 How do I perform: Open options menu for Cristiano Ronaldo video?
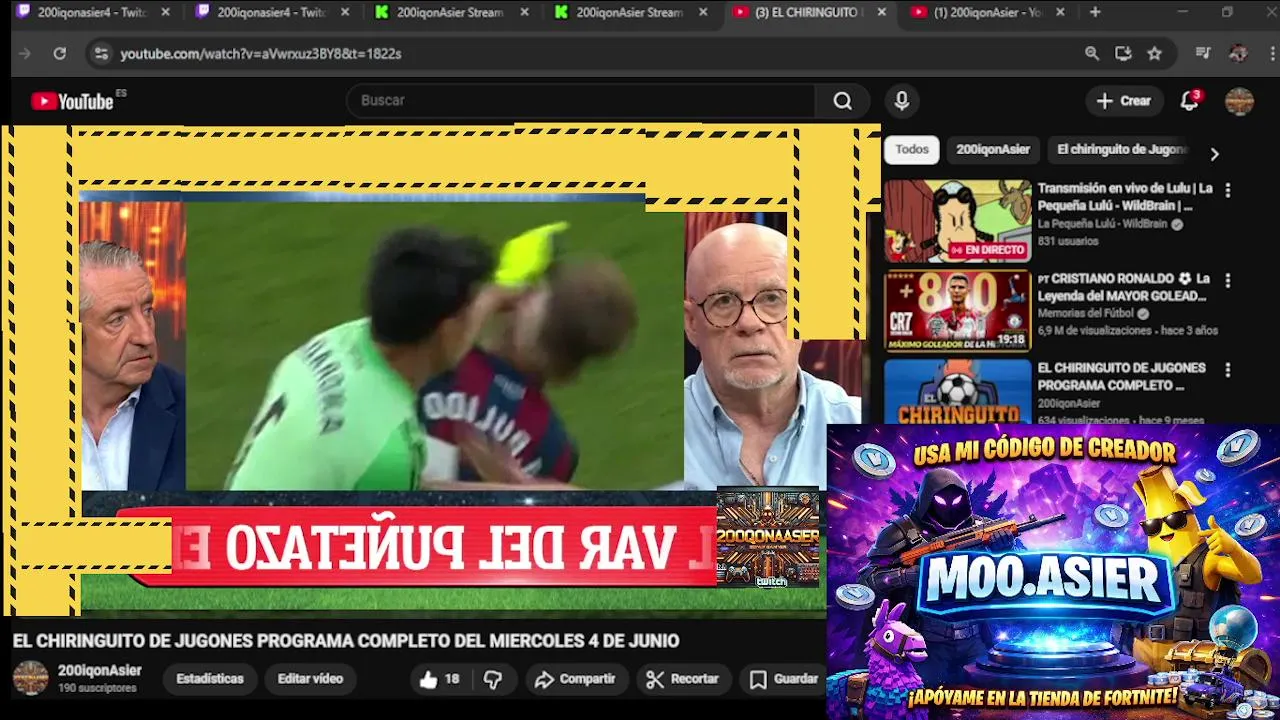pyautogui.click(x=1228, y=281)
